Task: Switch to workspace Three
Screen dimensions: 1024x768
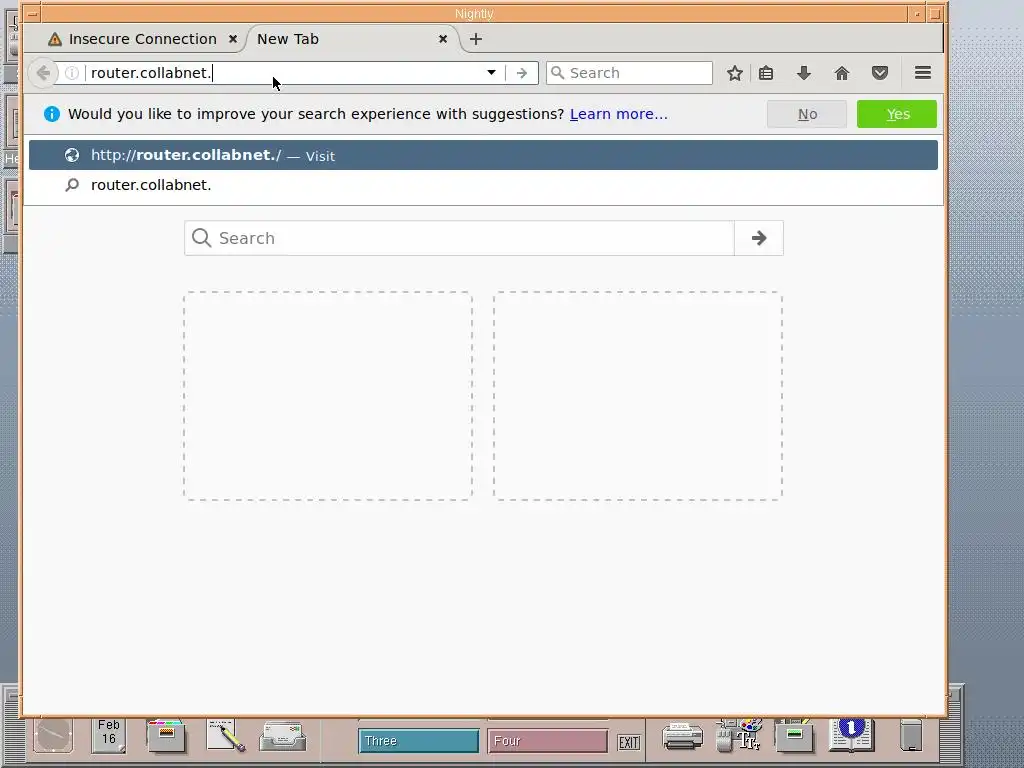Action: (x=419, y=741)
